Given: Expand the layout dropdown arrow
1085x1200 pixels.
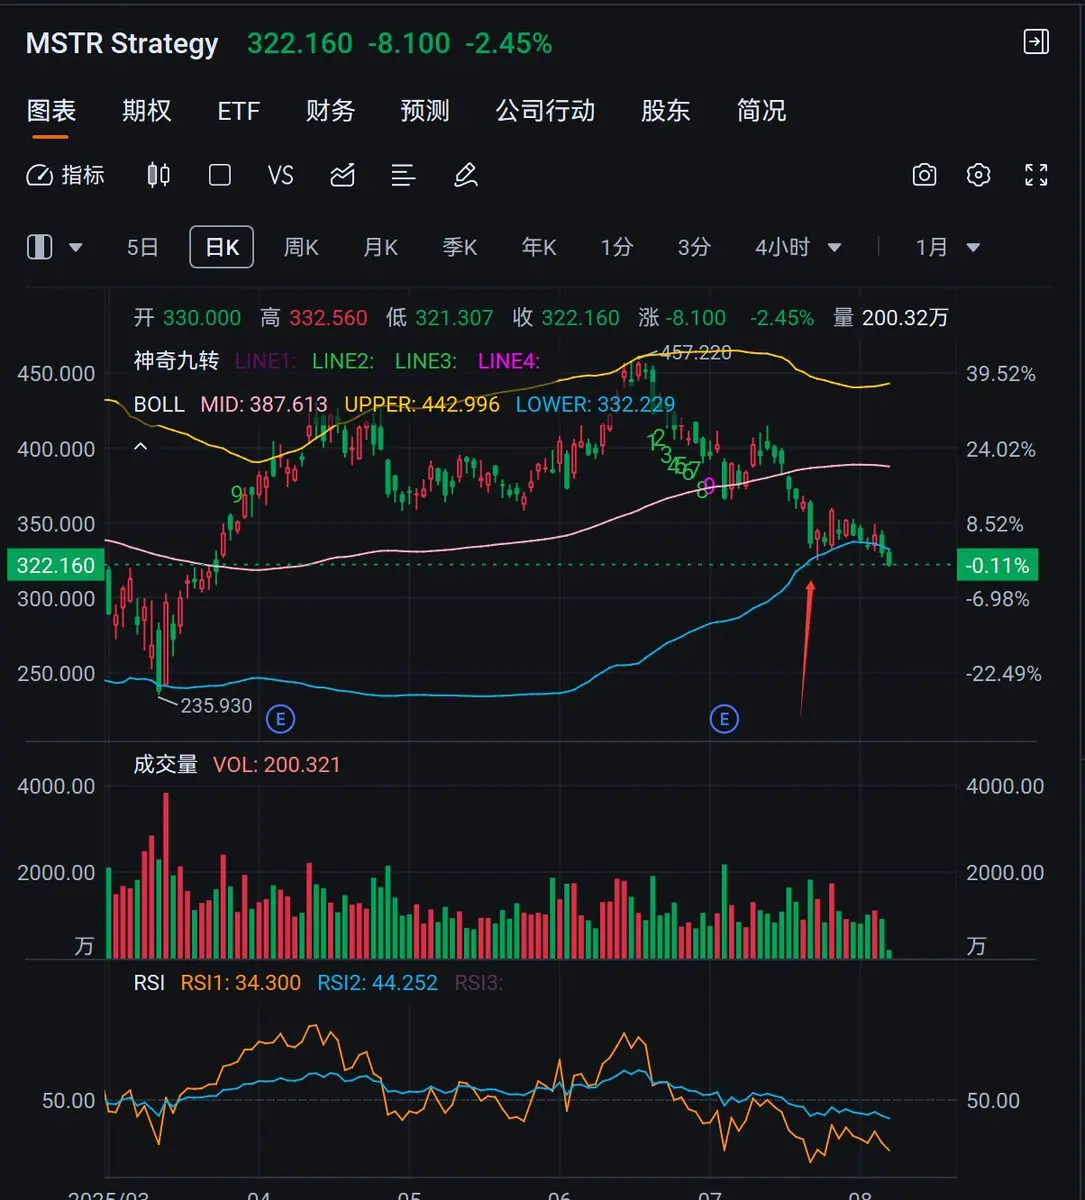Looking at the screenshot, I should coord(75,248).
